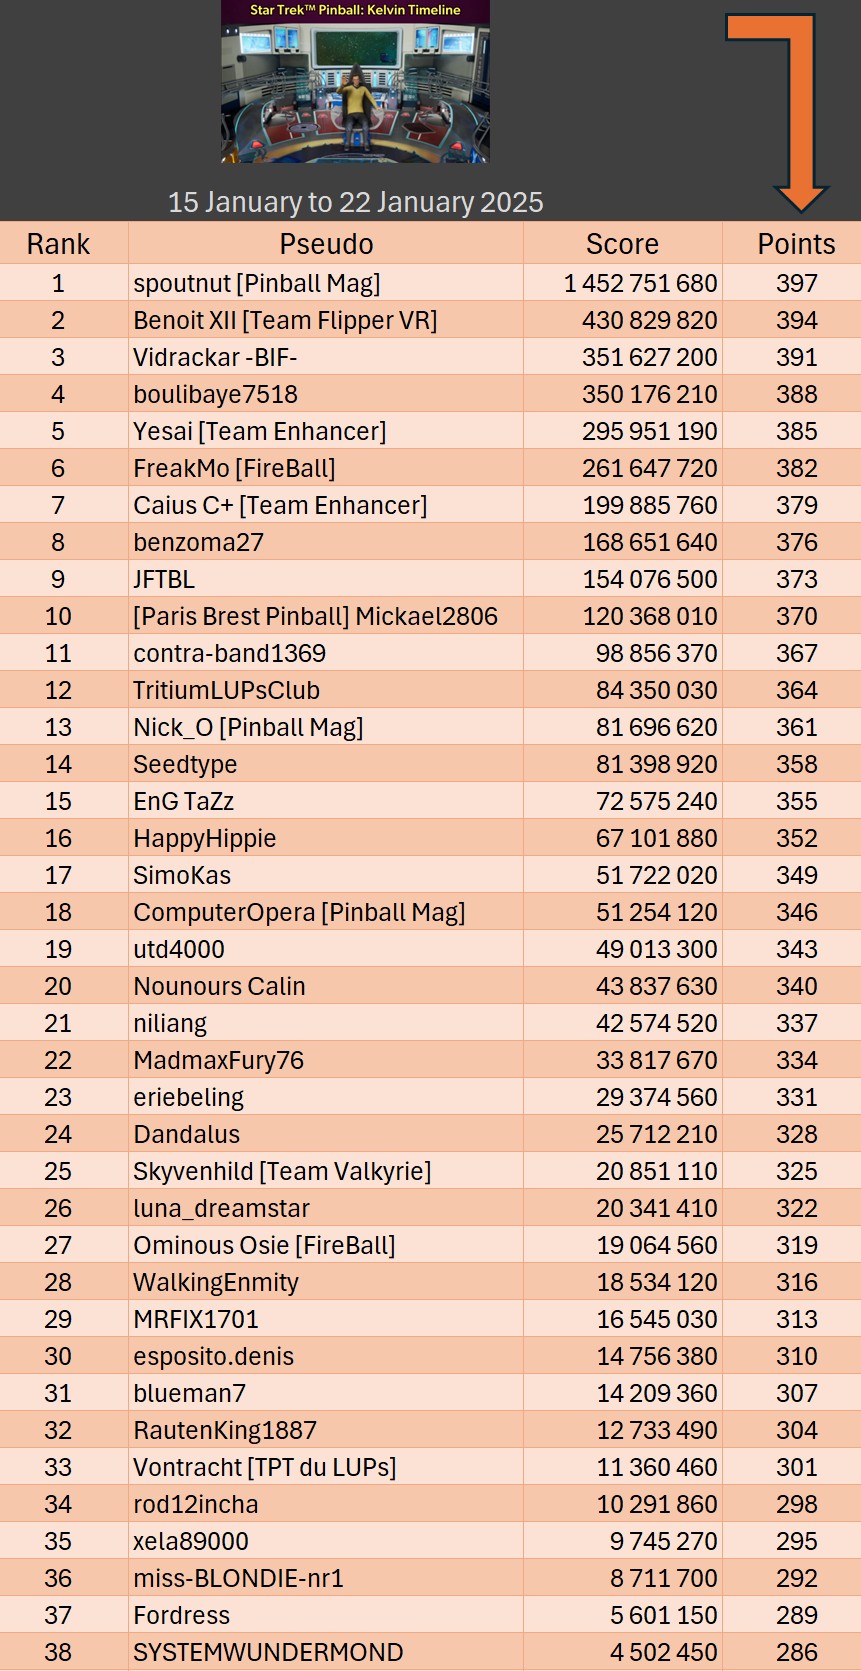861x1671 pixels.
Task: Click [Paris Brest Pinball] Mickael2806 entry
Action: point(315,616)
